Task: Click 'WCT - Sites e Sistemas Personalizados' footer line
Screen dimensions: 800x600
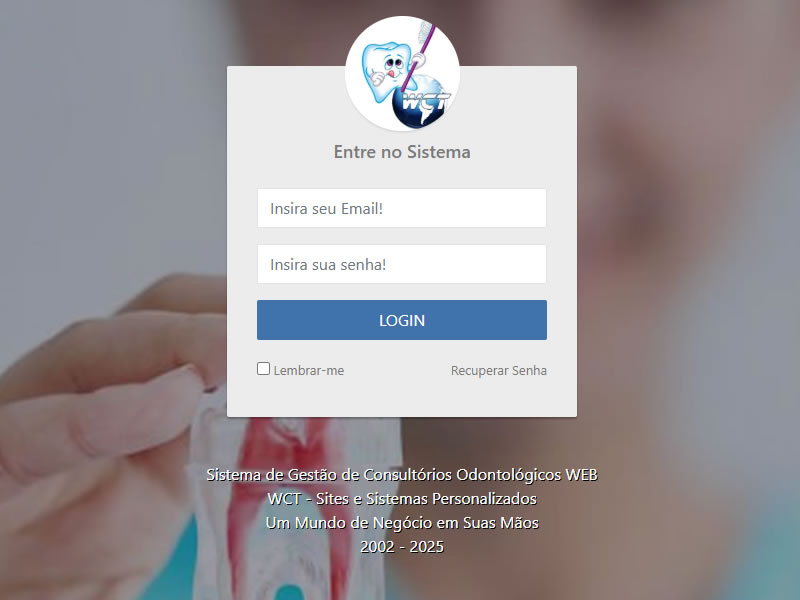Action: pos(402,498)
